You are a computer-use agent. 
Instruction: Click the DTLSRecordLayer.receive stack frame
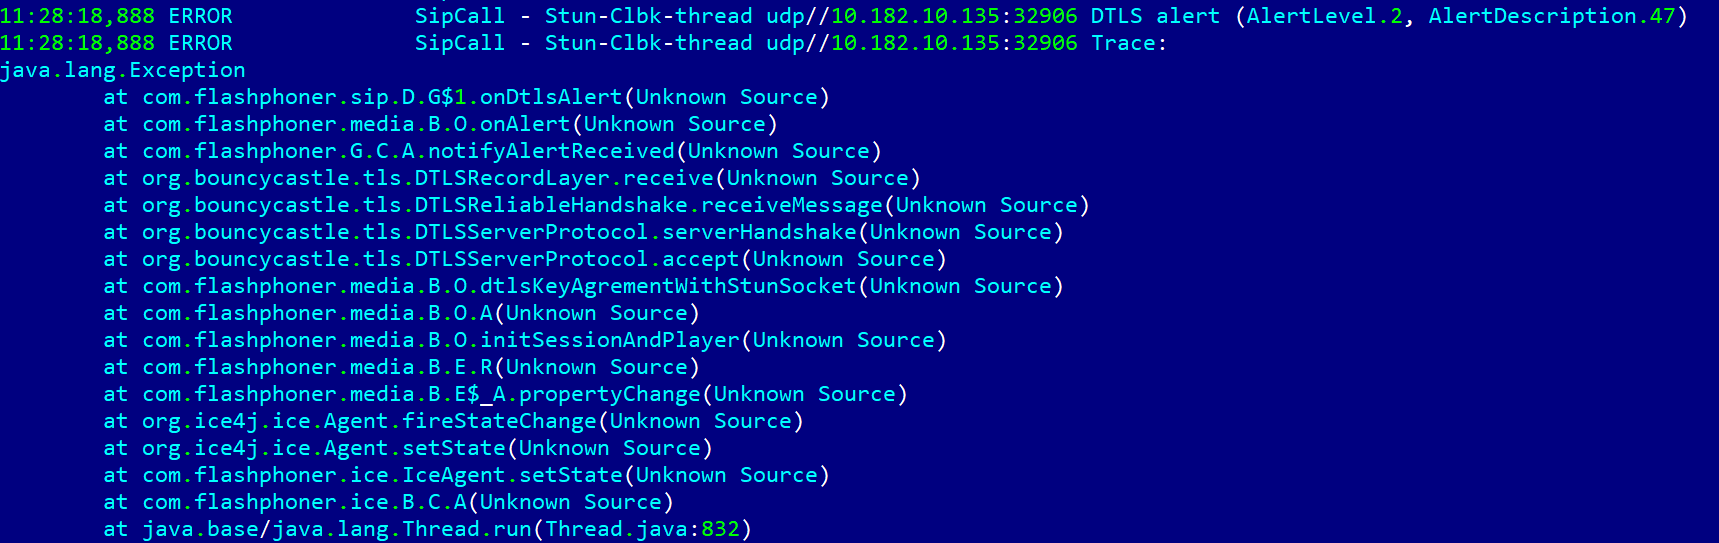(x=564, y=178)
